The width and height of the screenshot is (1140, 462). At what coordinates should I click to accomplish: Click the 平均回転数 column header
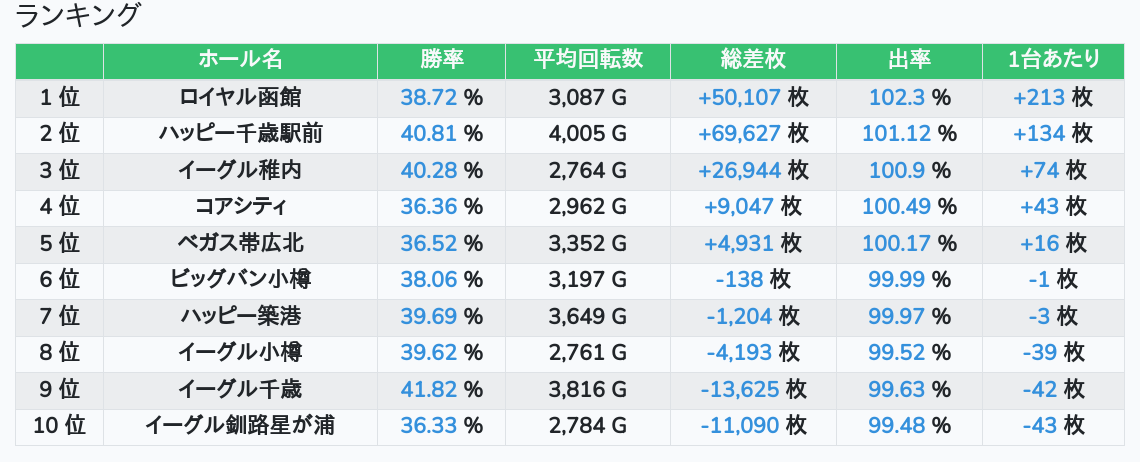(588, 60)
